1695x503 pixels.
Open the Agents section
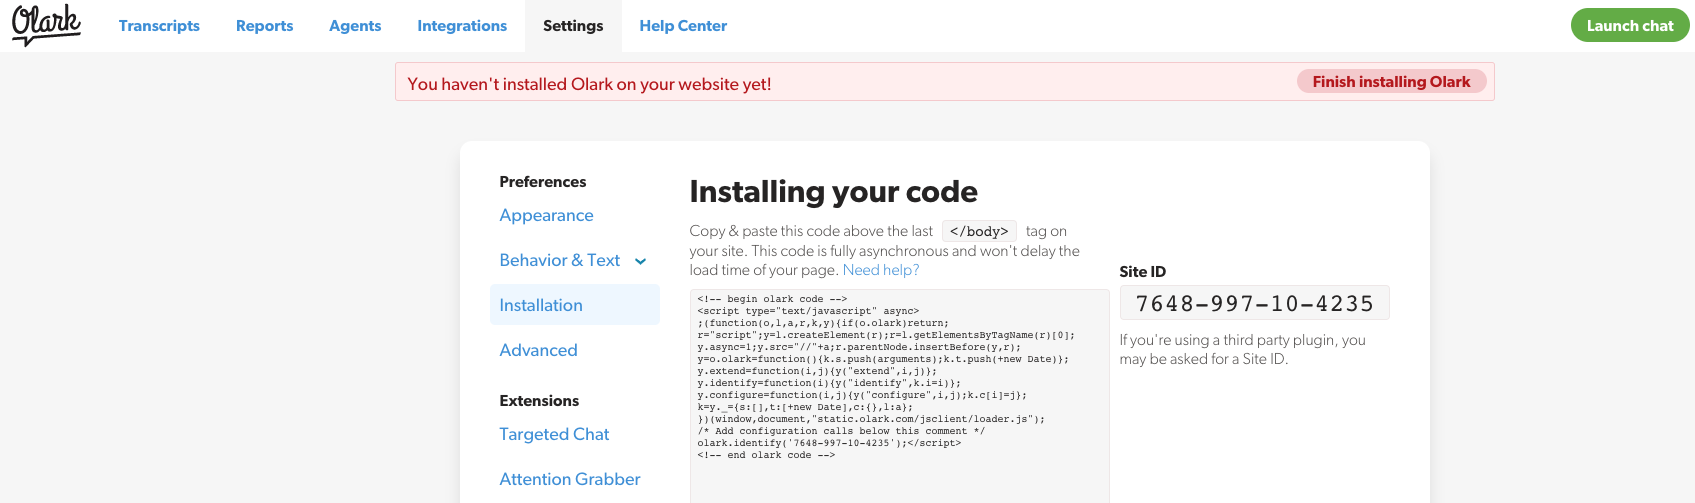pyautogui.click(x=355, y=26)
